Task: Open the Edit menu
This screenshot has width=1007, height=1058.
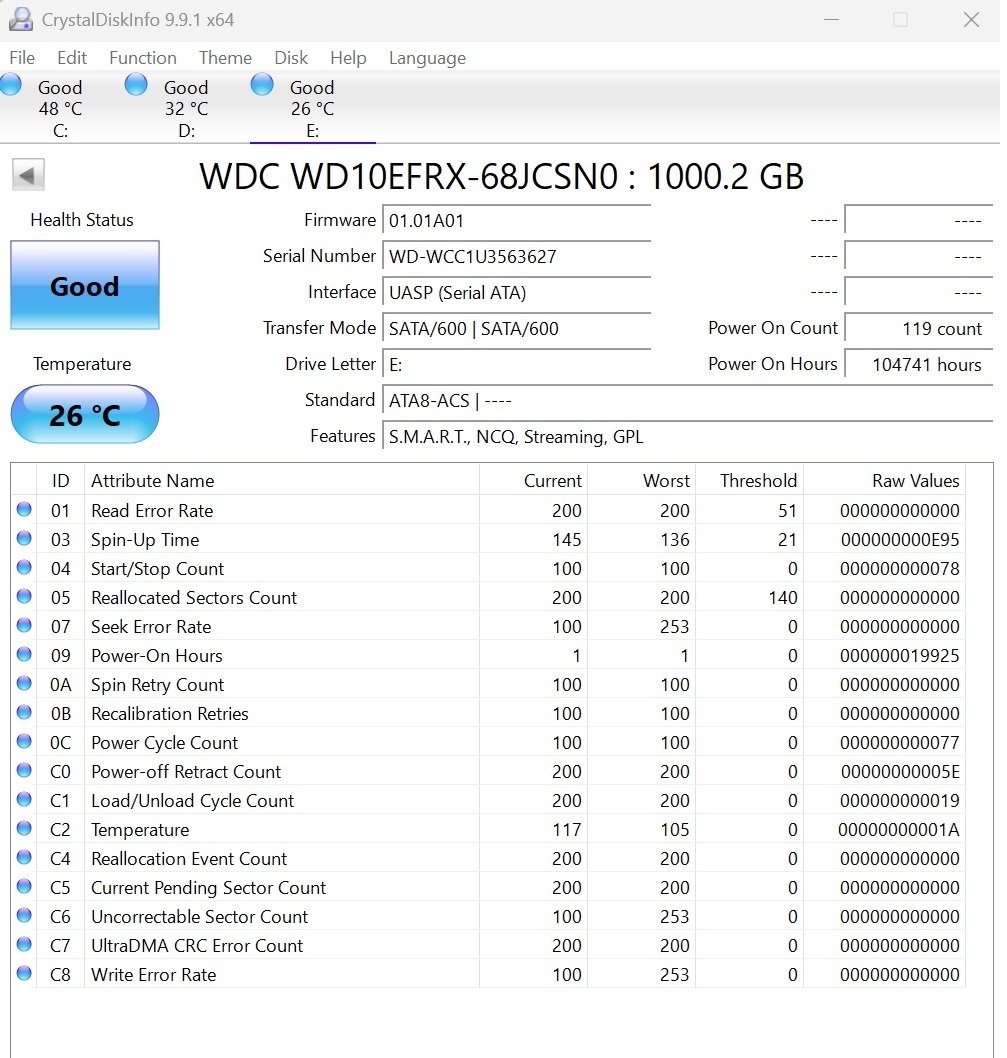Action: [72, 58]
